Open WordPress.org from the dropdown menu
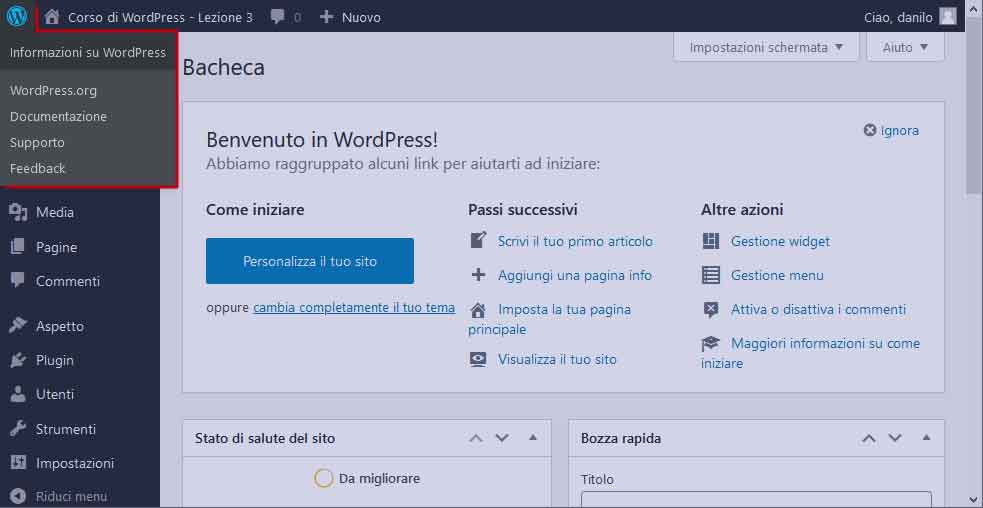983x508 pixels. click(x=53, y=90)
